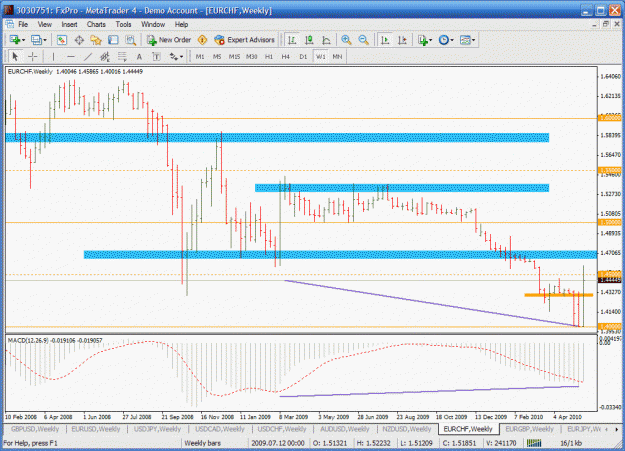This screenshot has height=451, width=625.
Task: Open the Insert menu
Action: coord(69,24)
